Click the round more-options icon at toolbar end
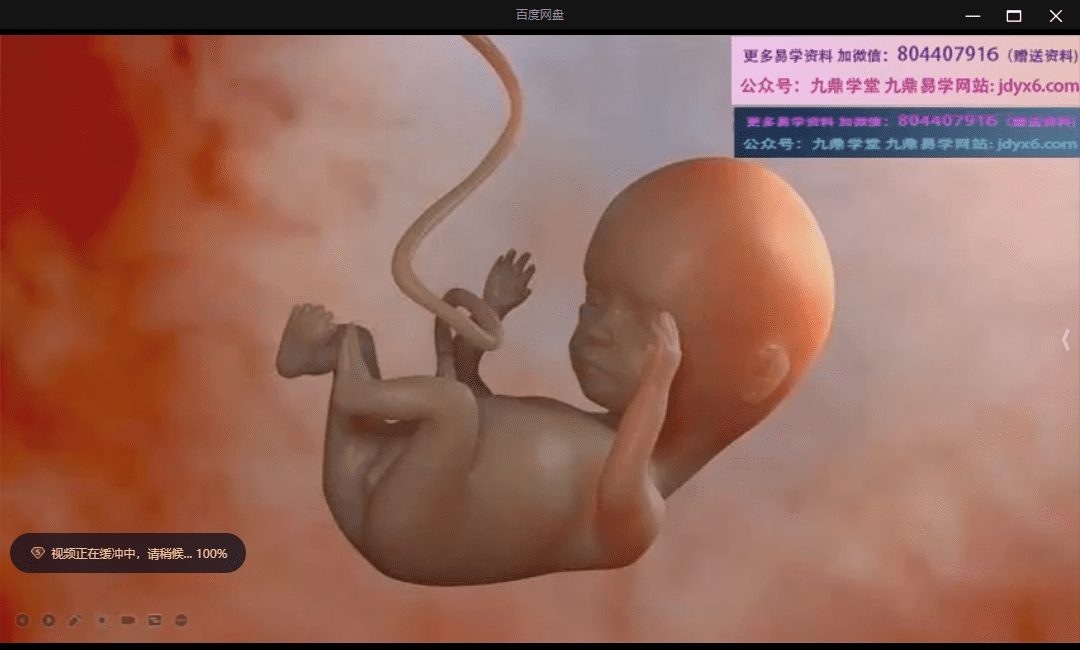Viewport: 1080px width, 650px height. pos(181,620)
